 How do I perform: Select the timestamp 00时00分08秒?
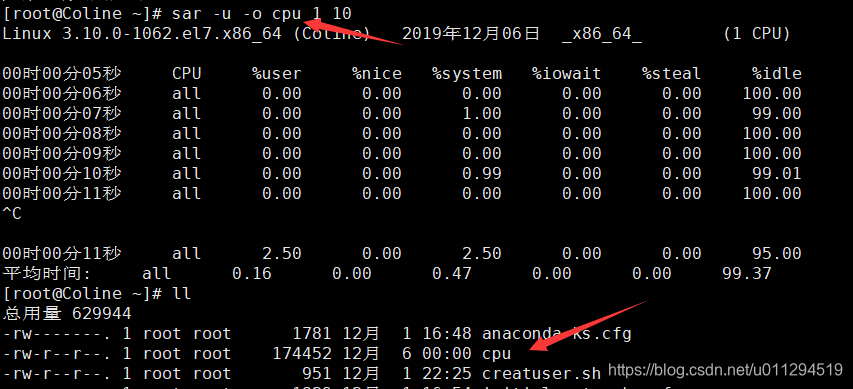pos(62,133)
